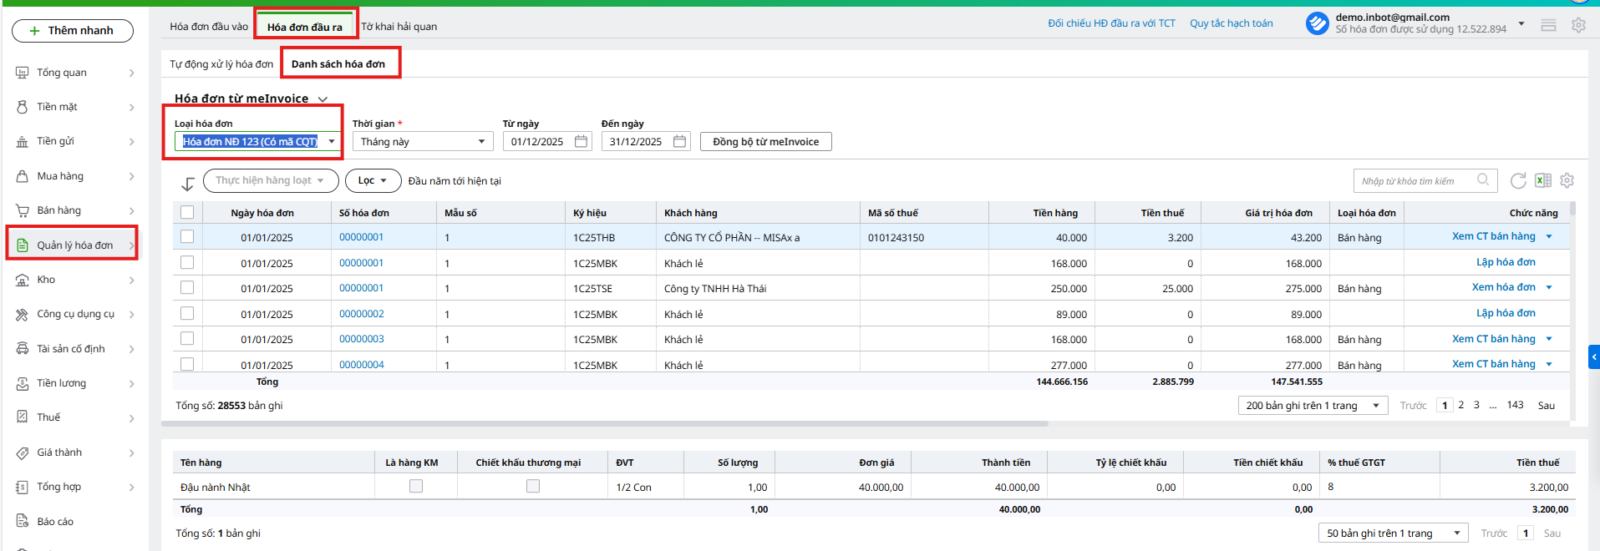Screen dimensions: 1600x551
Task: Open the Quy tắc hạch toán link
Action: [1231, 23]
